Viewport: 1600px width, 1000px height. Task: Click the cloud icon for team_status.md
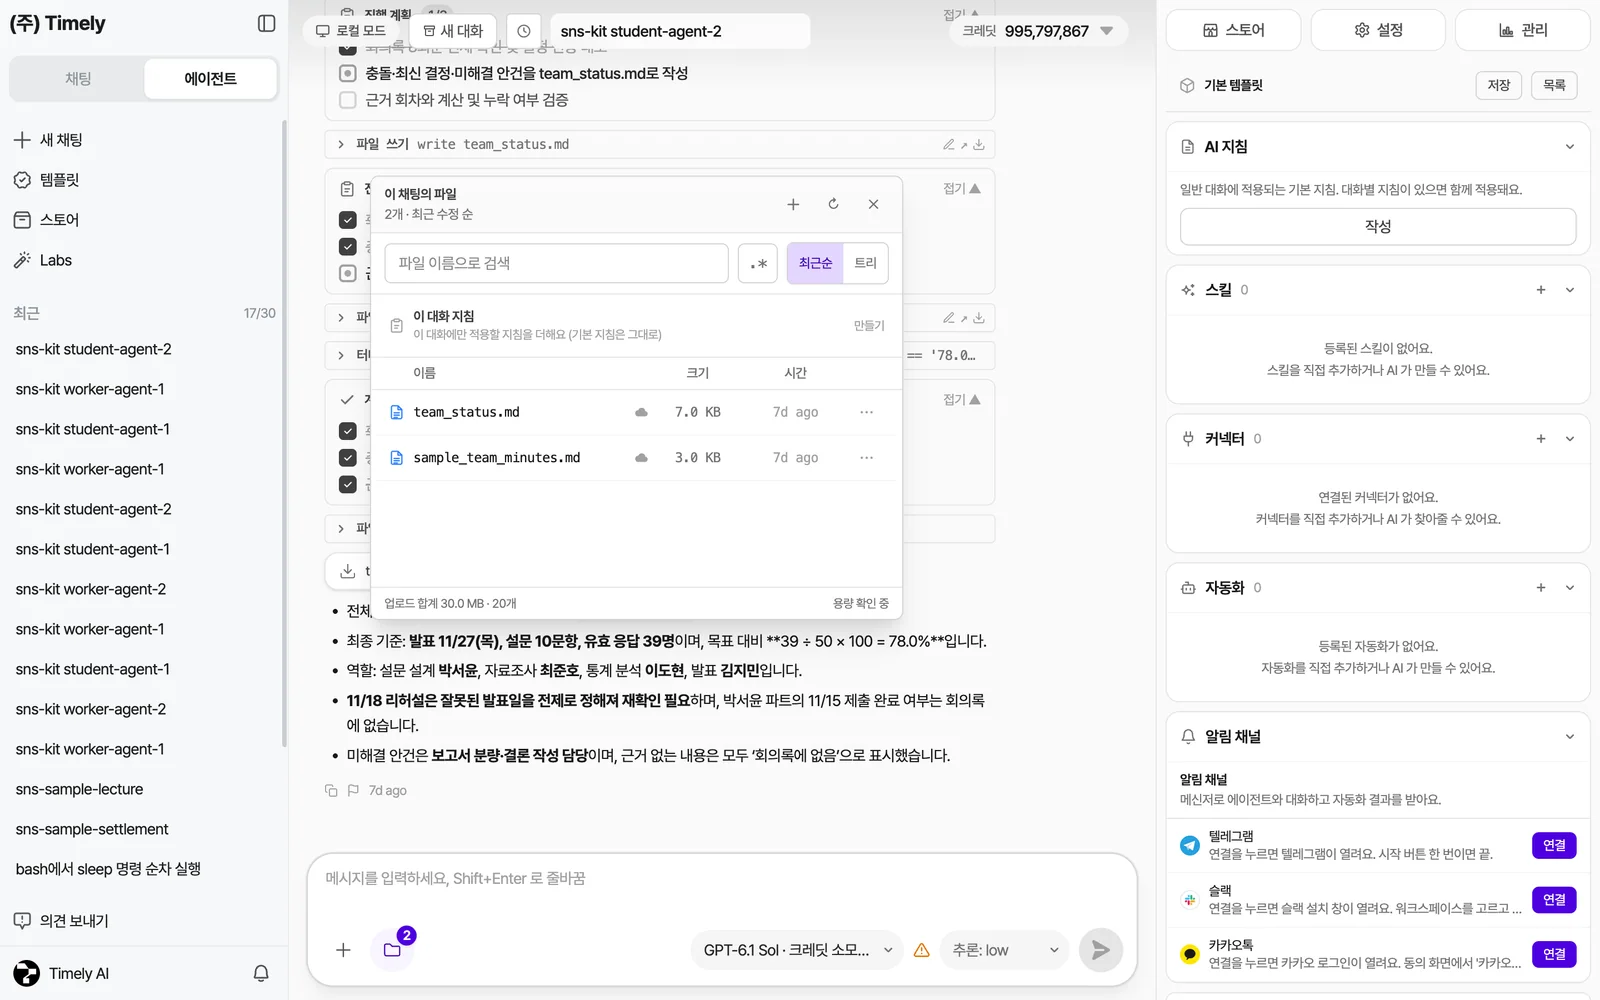(641, 412)
